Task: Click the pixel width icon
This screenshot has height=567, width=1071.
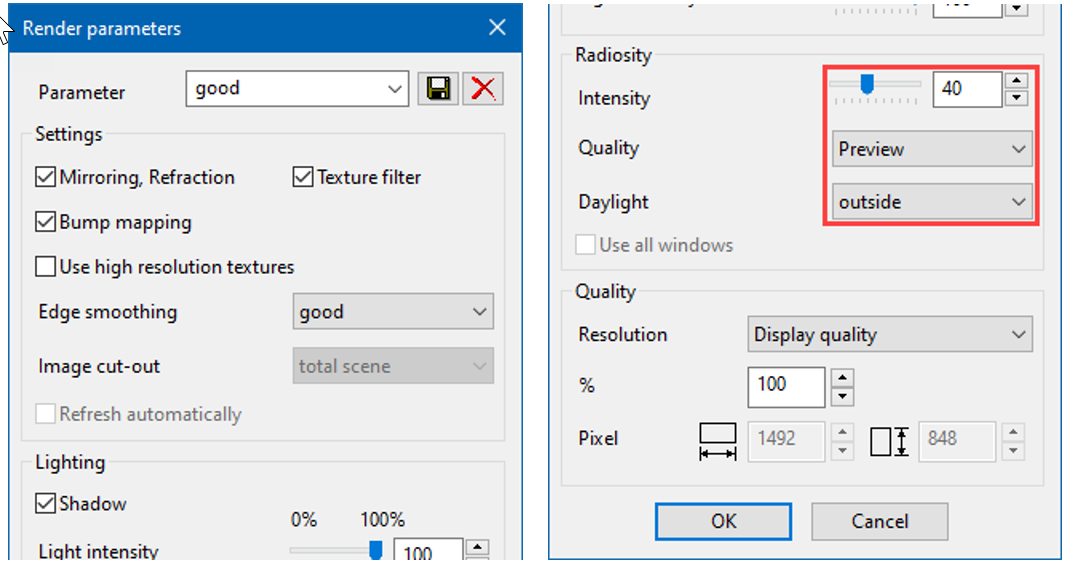Action: click(717, 440)
